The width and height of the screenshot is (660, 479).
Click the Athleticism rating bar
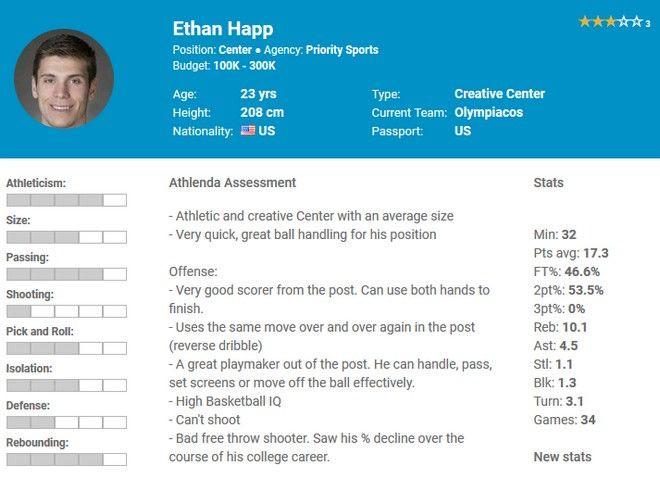tap(66, 200)
